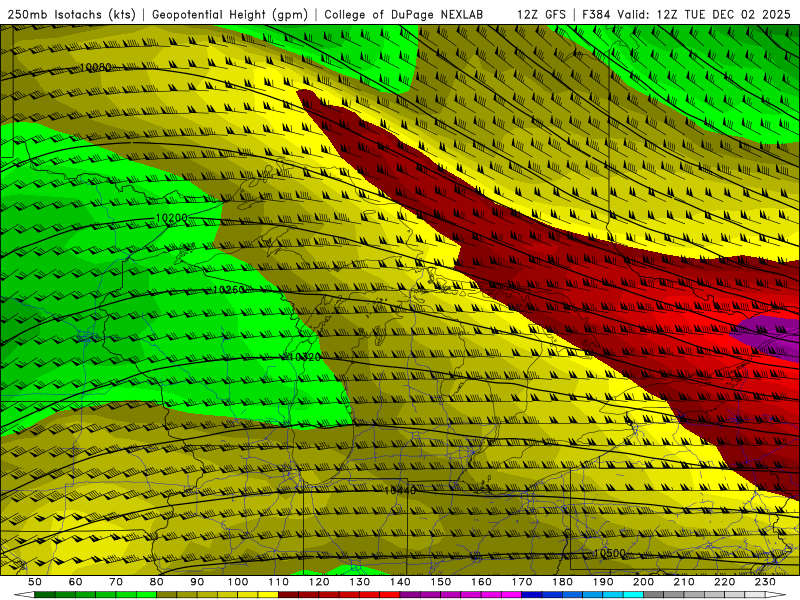
Task: Click the 'Geopotential Height (gpm)' title text
Action: click(230, 15)
